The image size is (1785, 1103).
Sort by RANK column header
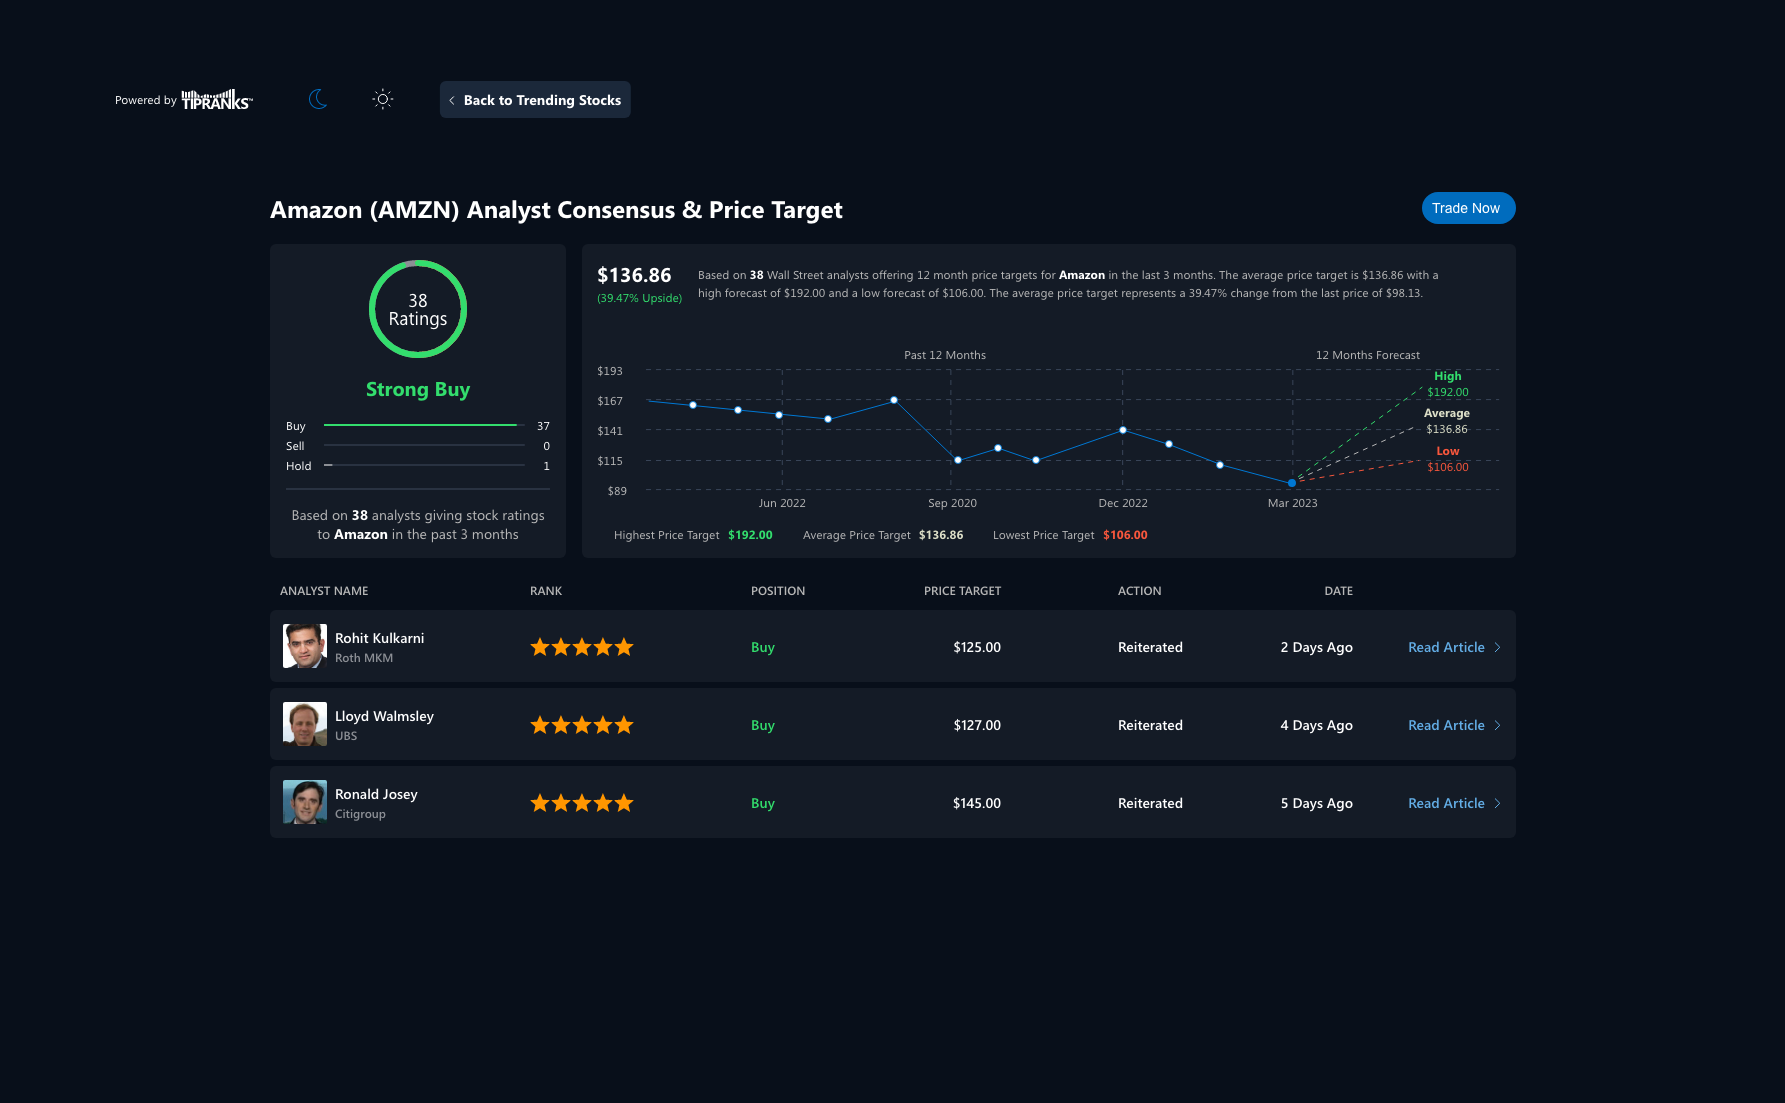click(546, 591)
